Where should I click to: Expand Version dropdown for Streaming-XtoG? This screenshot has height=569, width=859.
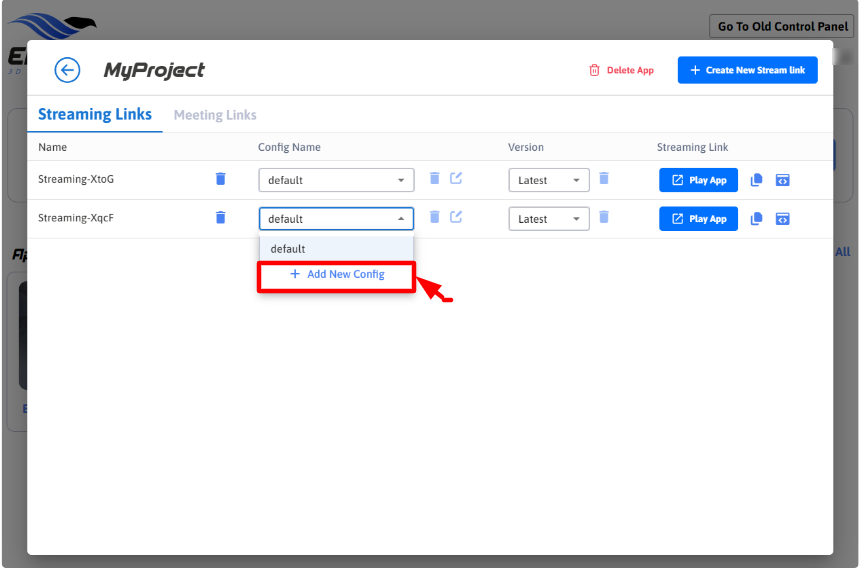(548, 180)
